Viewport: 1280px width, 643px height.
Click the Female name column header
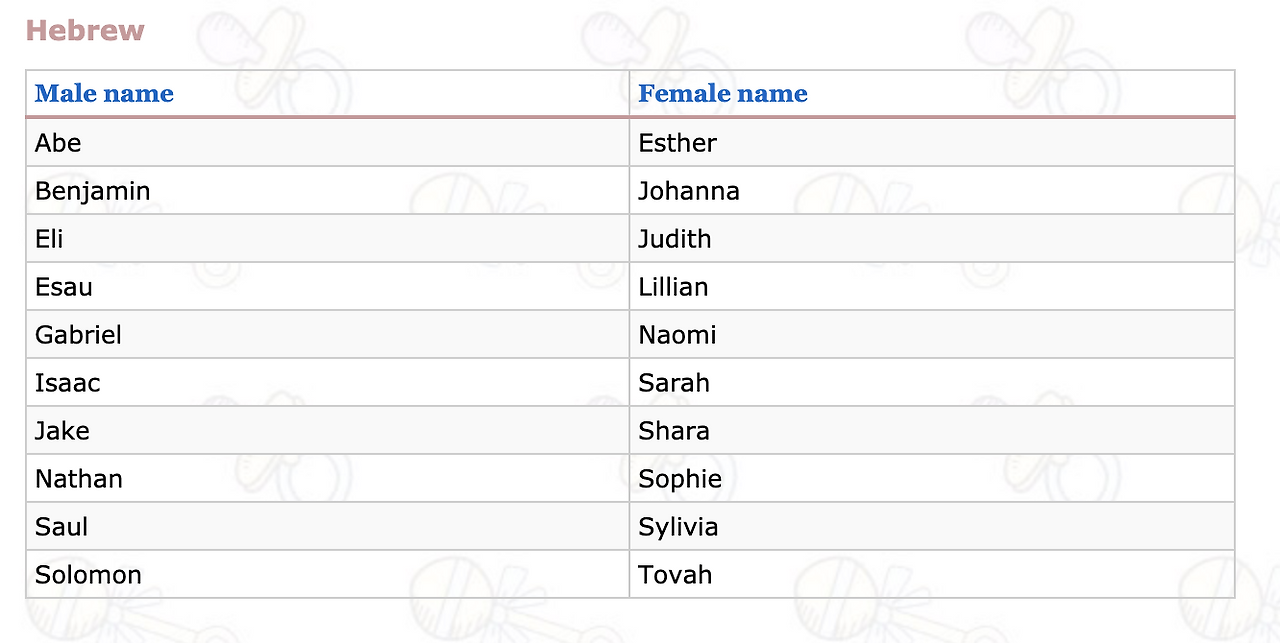722,94
